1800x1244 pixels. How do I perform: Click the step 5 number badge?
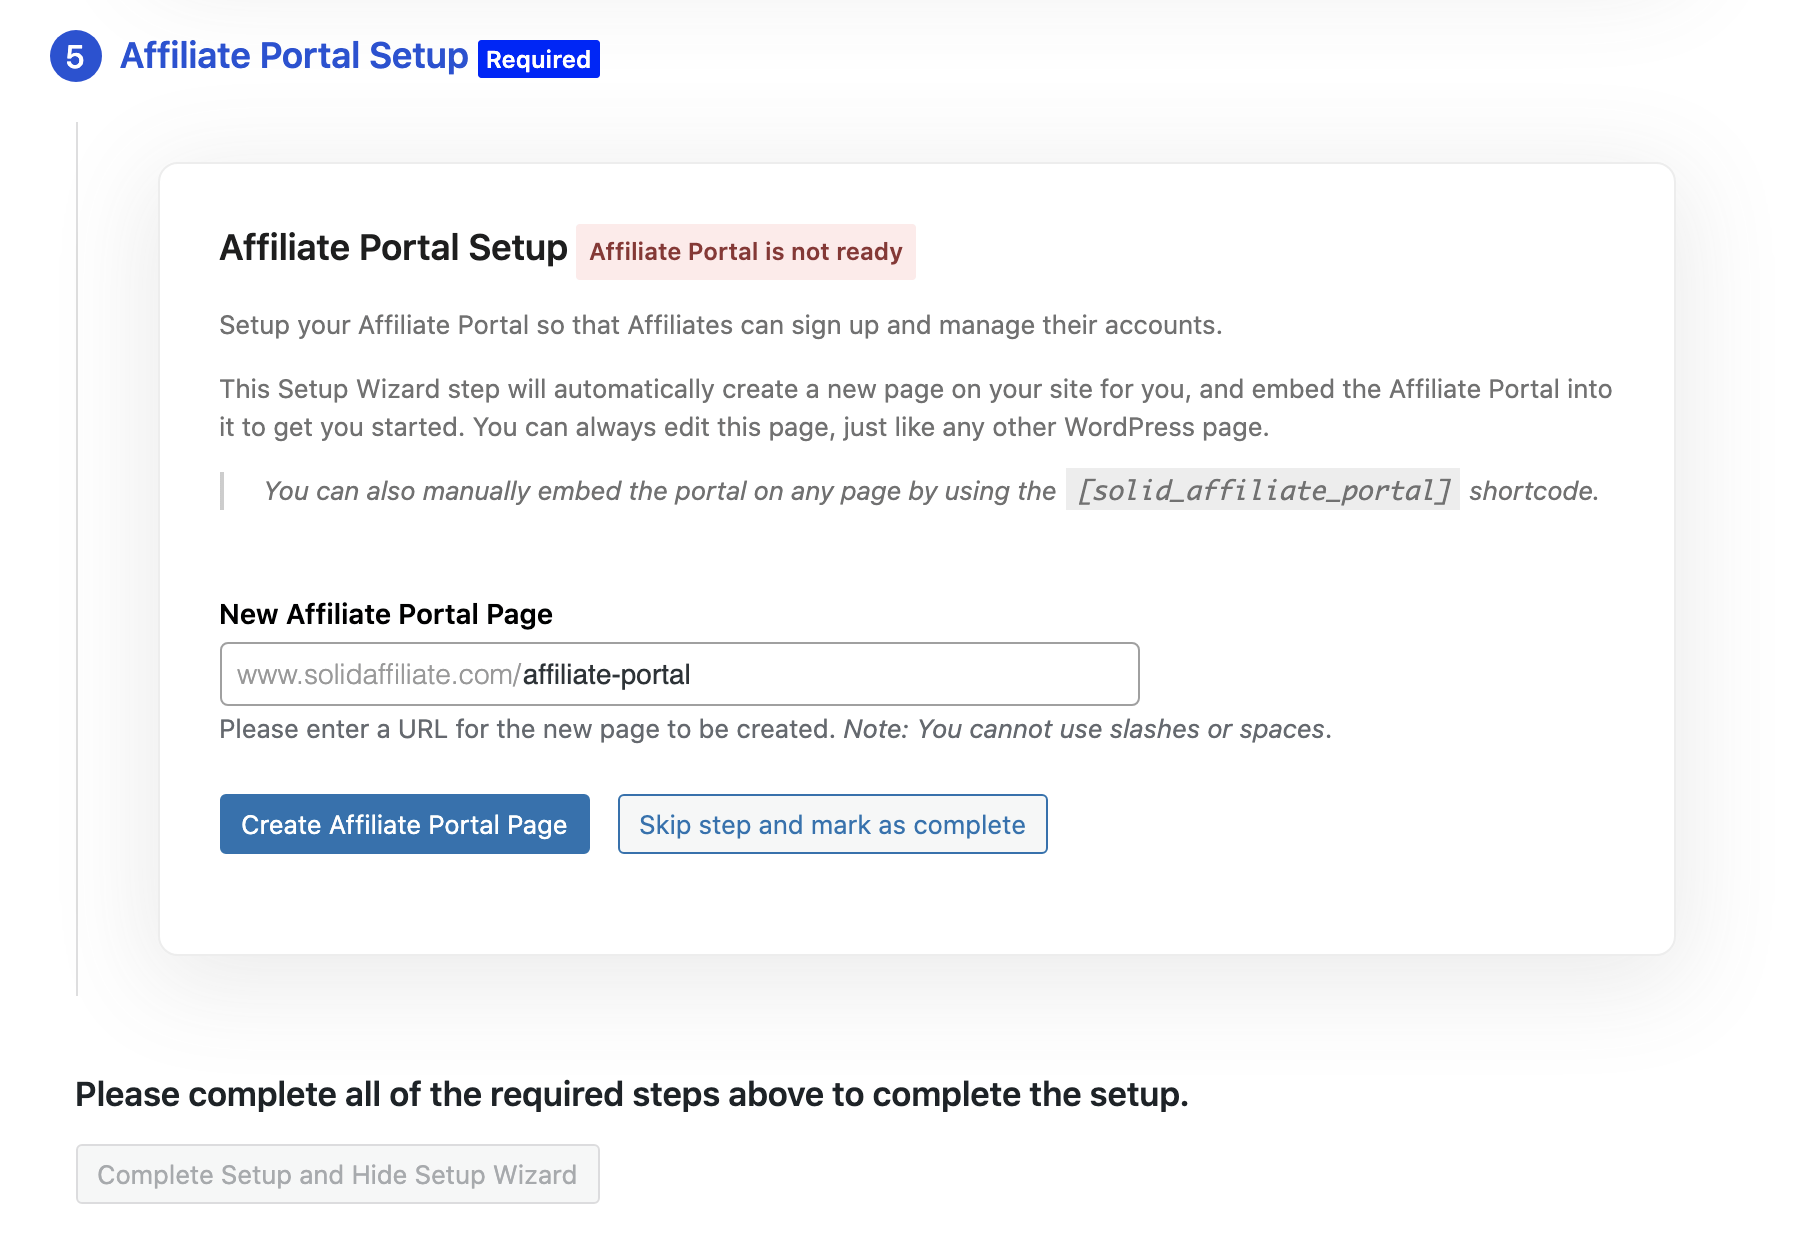coord(76,57)
